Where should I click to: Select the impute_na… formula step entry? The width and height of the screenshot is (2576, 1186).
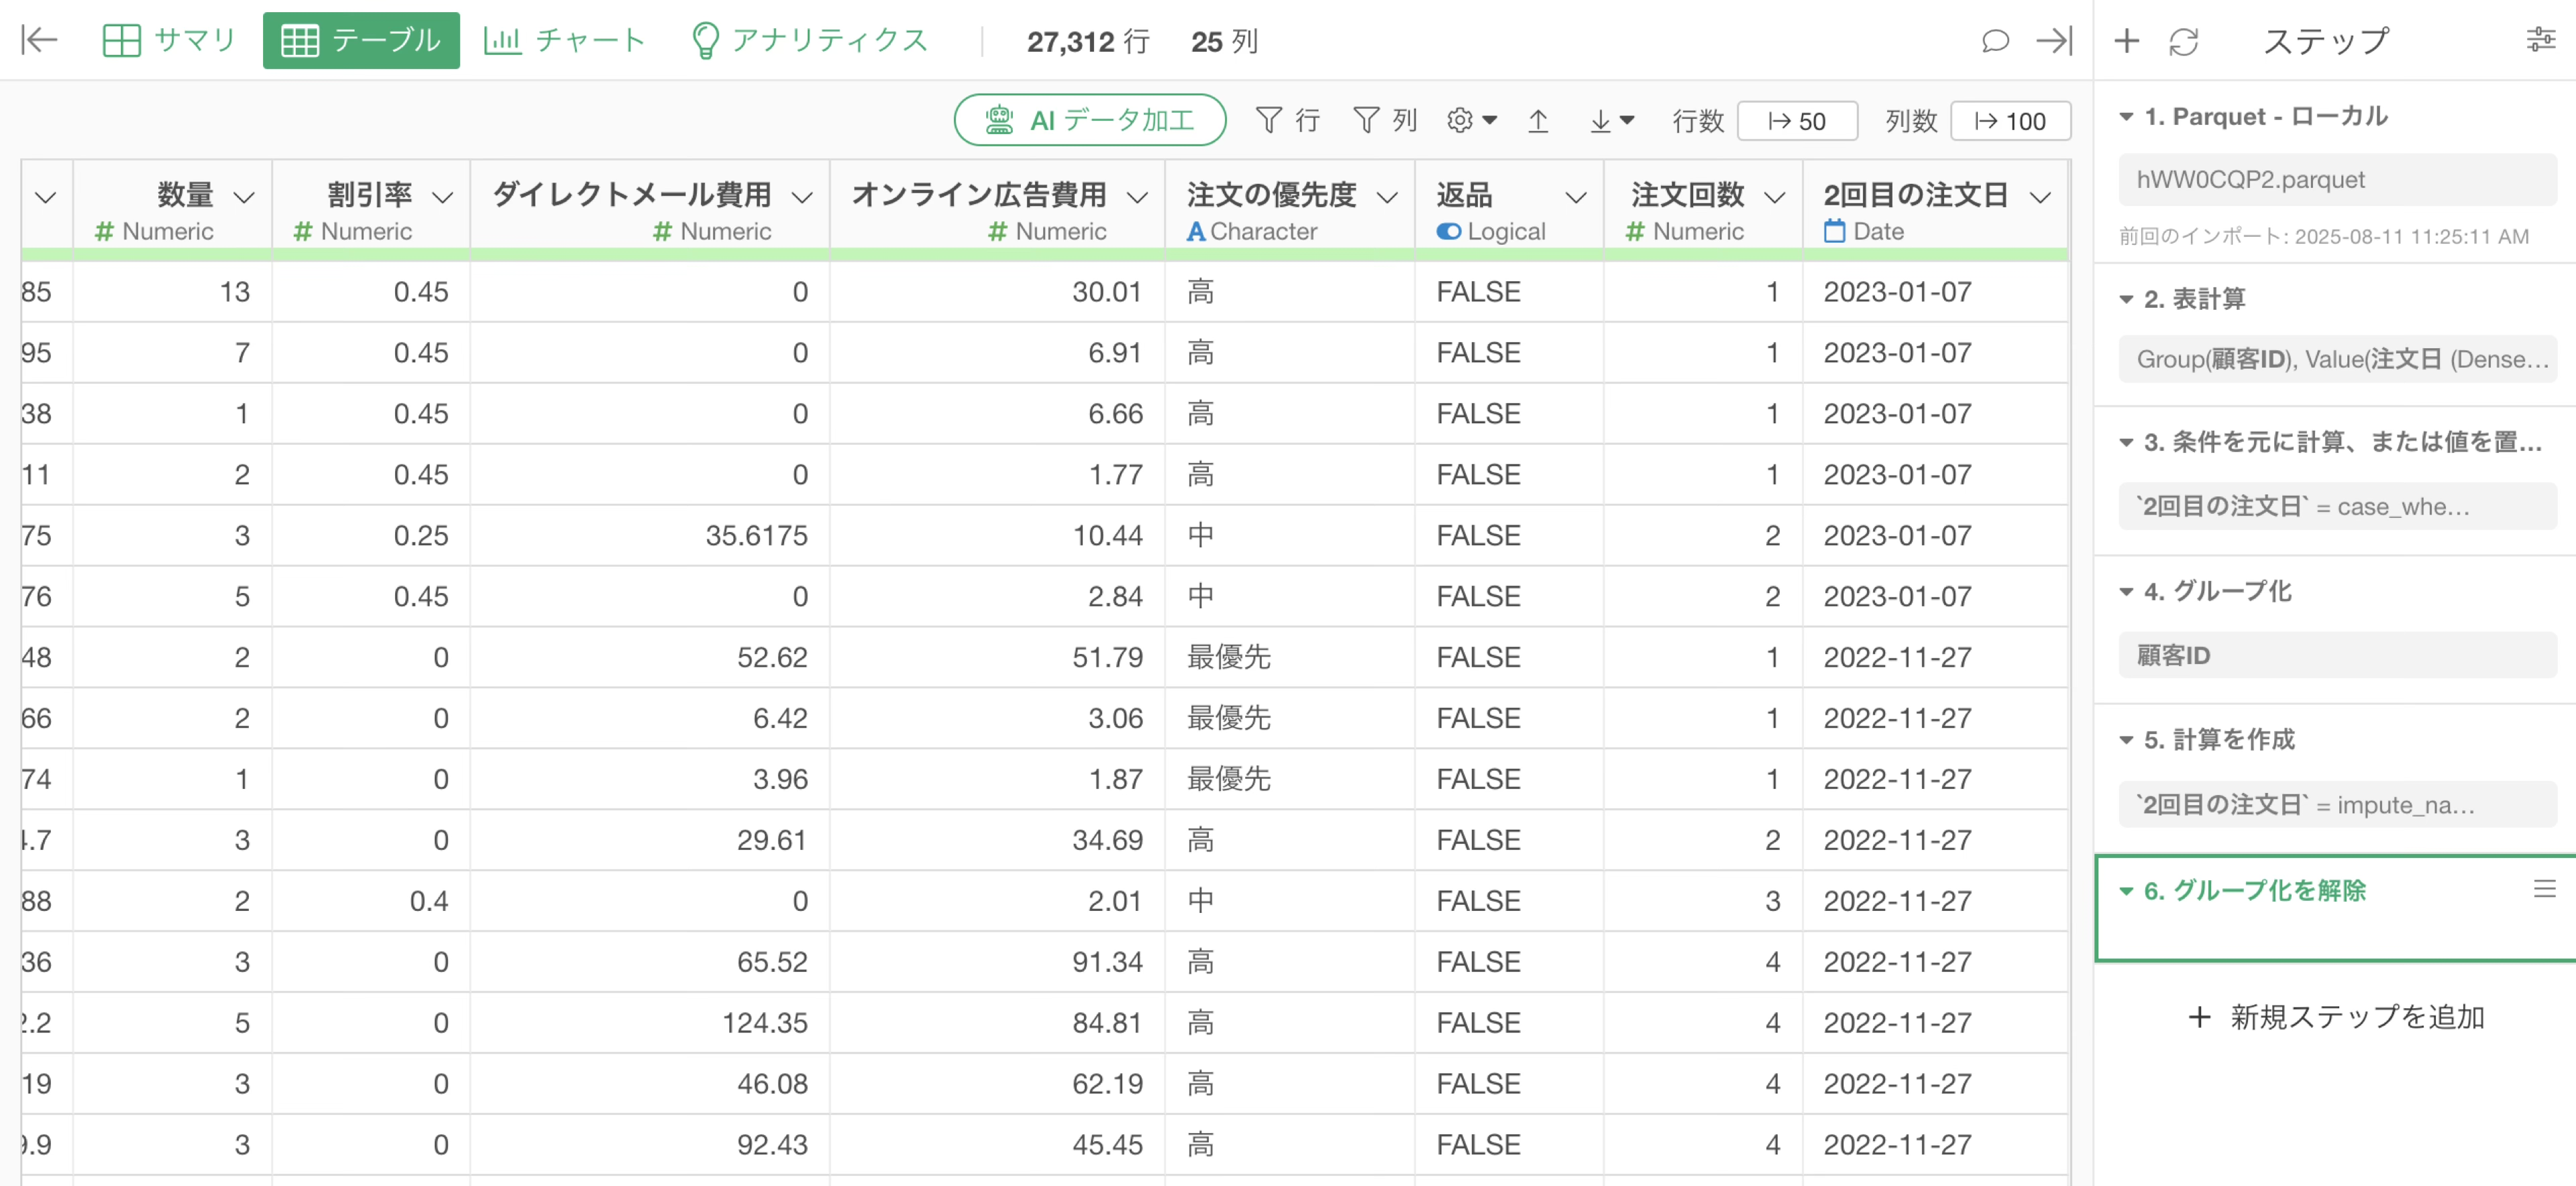click(2337, 804)
